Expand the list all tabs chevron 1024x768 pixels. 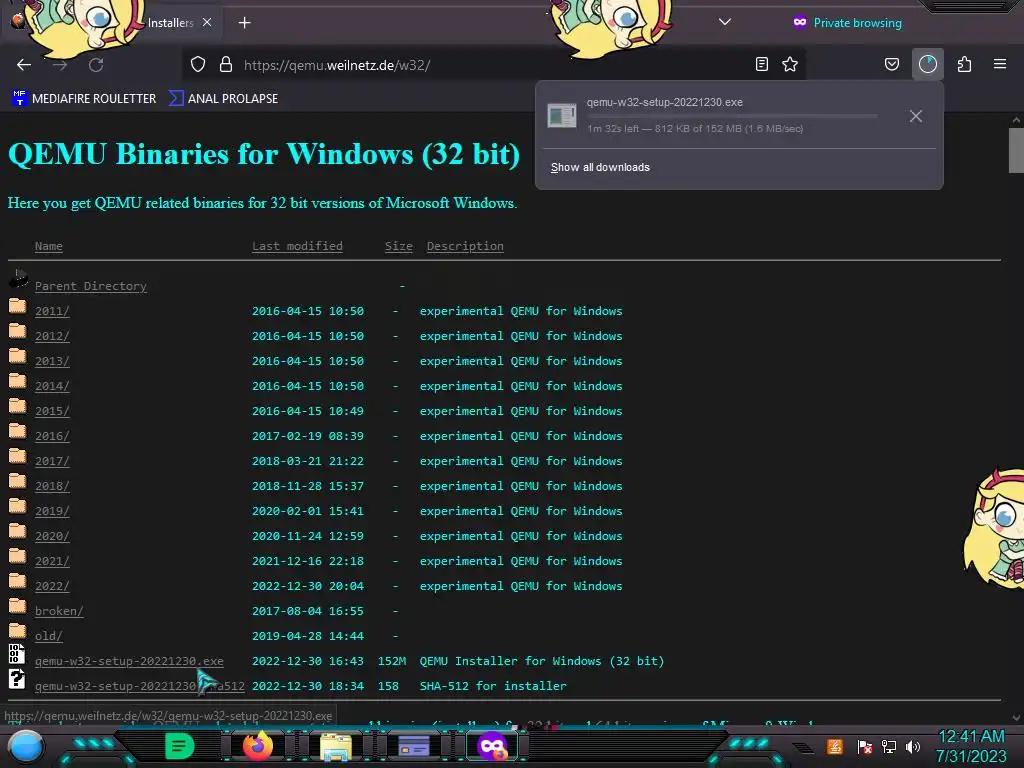[724, 22]
